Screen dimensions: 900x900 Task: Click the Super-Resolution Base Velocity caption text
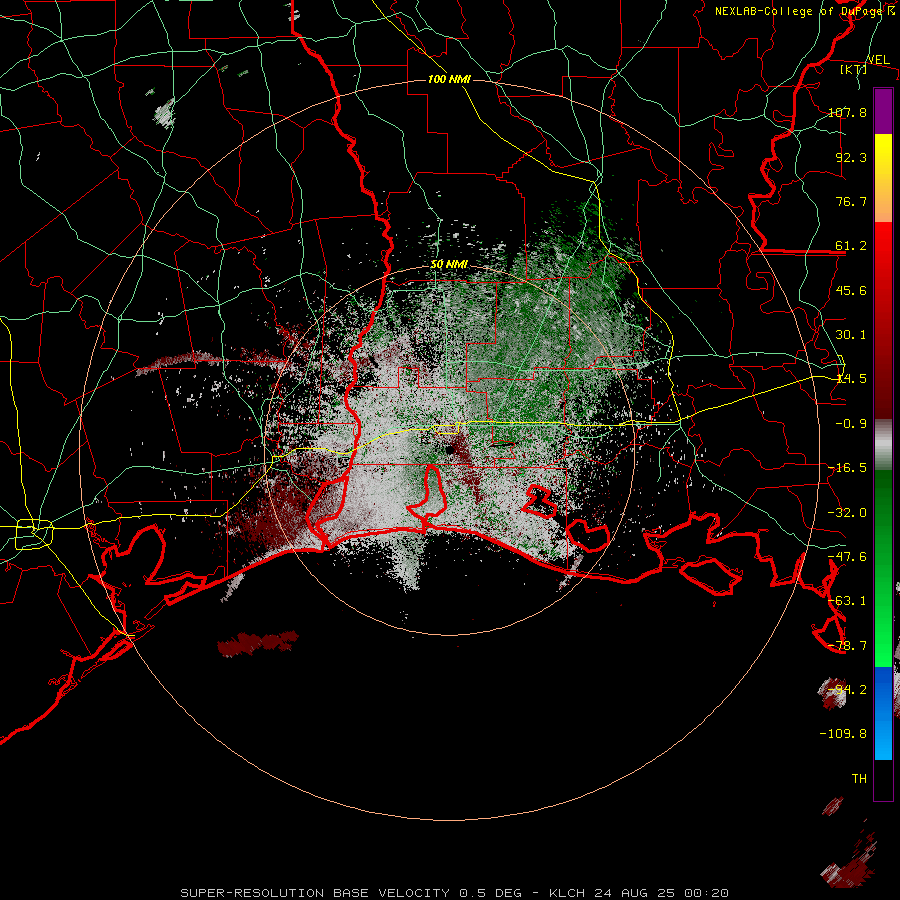455,893
